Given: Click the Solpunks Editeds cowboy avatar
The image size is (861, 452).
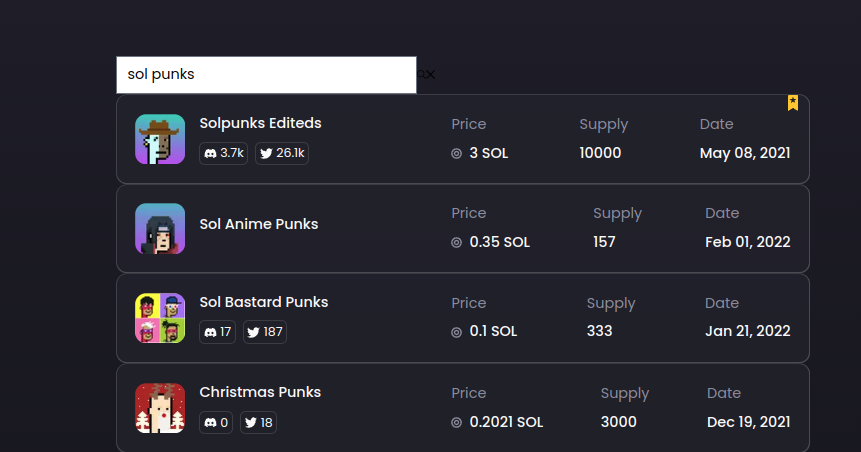Looking at the screenshot, I should (160, 139).
